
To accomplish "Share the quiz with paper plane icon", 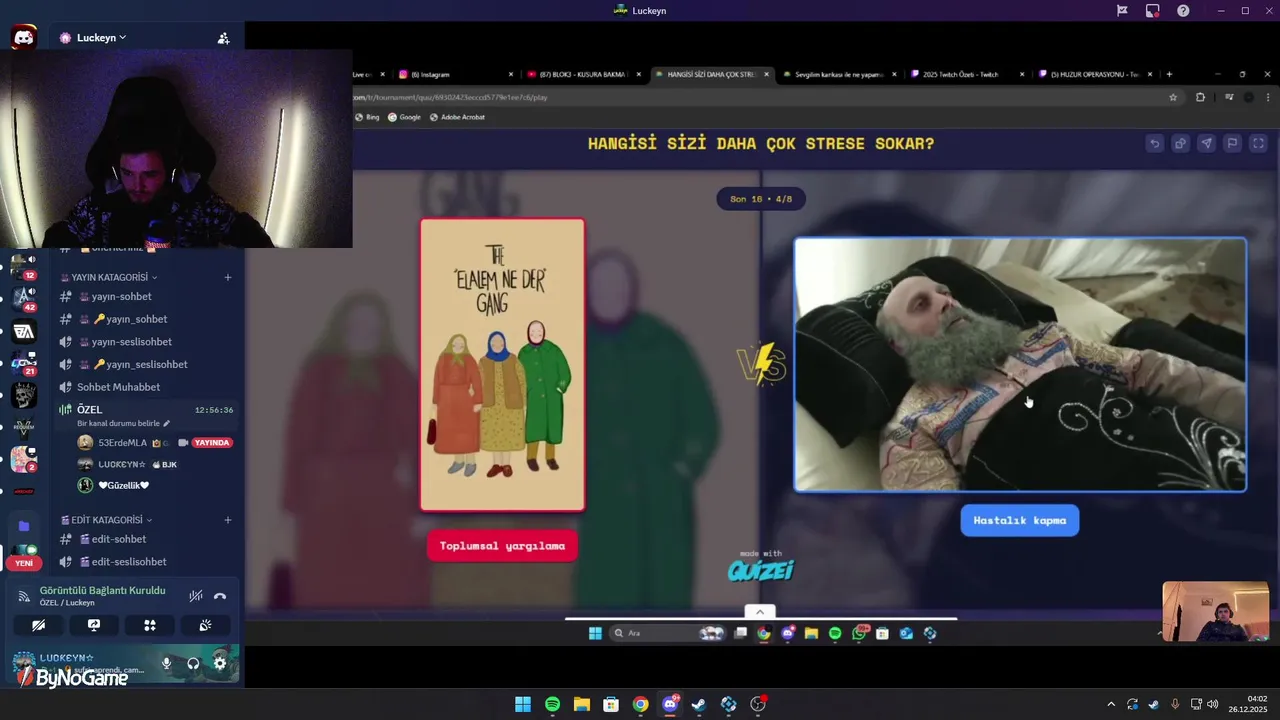I will click(1206, 144).
